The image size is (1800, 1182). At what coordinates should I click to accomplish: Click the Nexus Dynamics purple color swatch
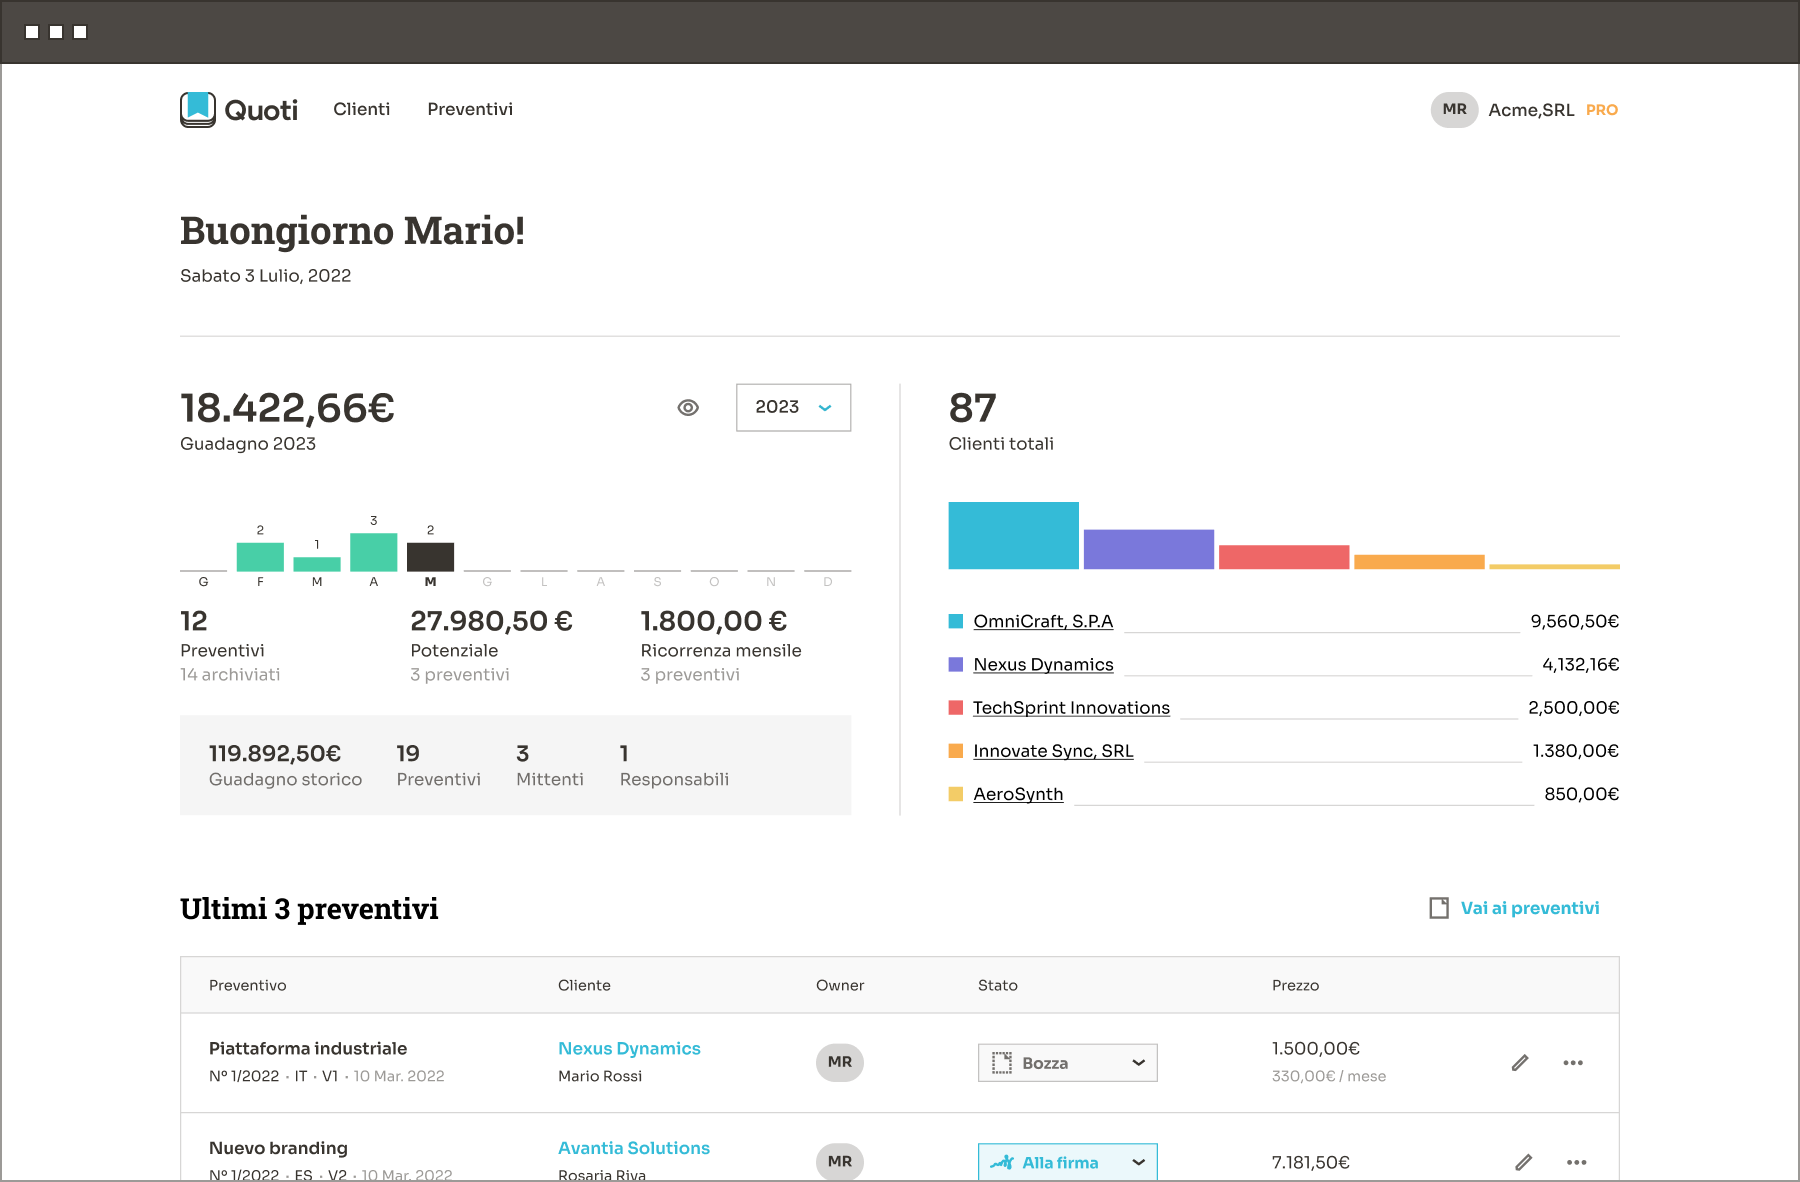(955, 664)
